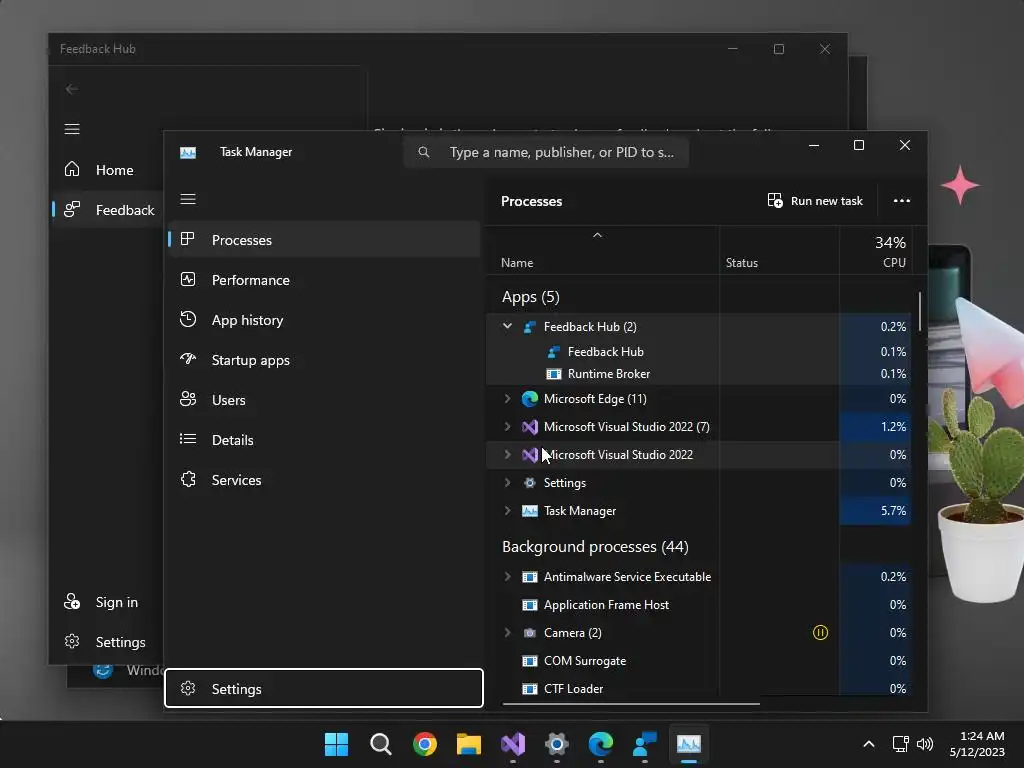Screen dimensions: 1024x768
Task: Click the search magnifier icon in Task Manager
Action: [424, 152]
